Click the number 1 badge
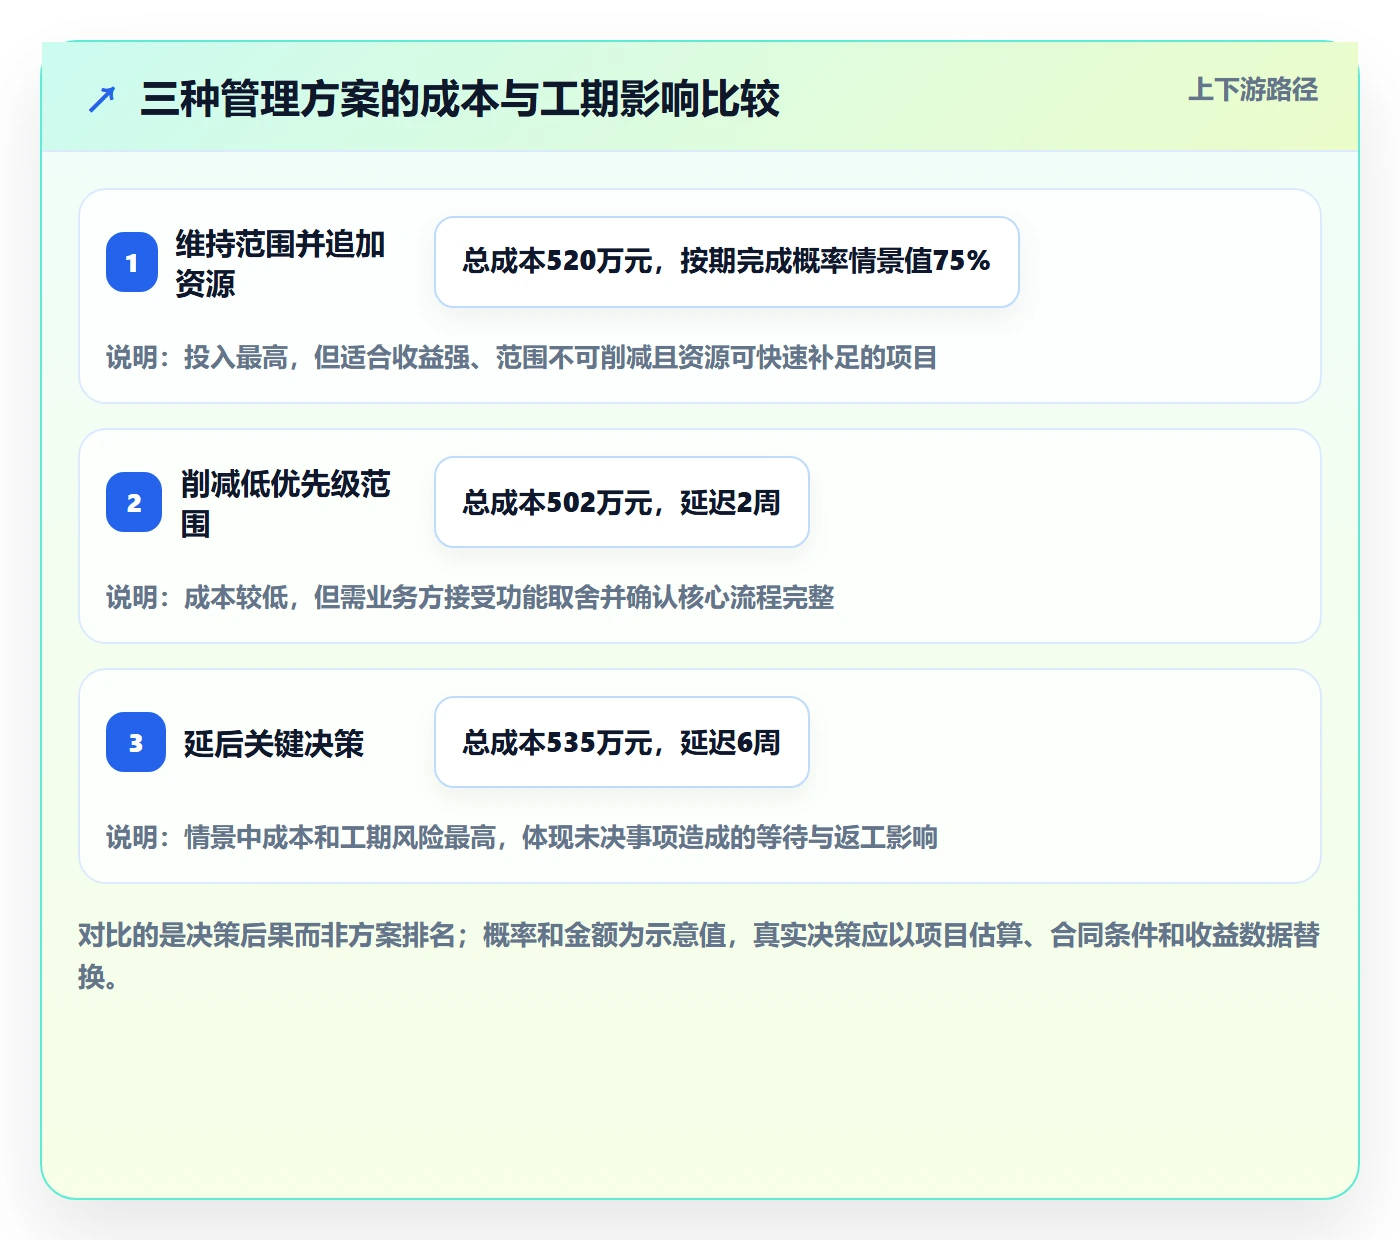 pos(132,262)
